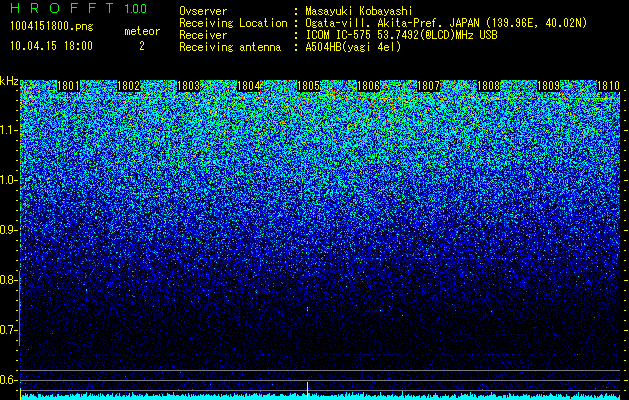Select the 0.8 kHz axis tick label
The image size is (629, 400).
(9, 280)
